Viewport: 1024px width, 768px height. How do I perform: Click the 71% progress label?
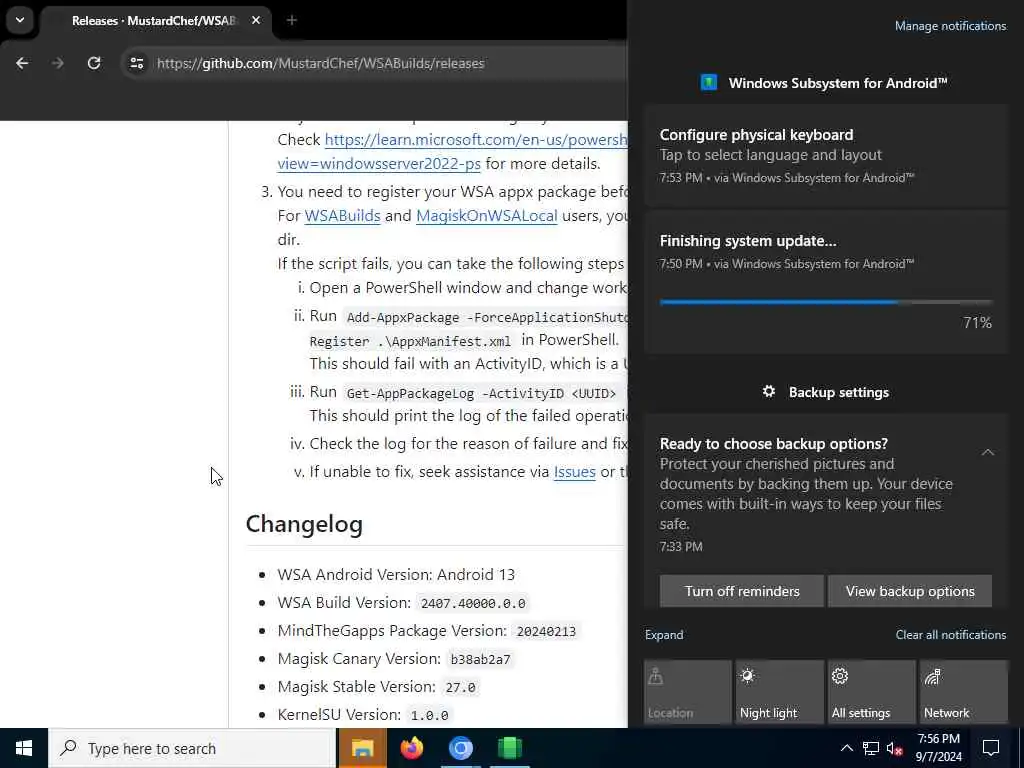tap(977, 323)
